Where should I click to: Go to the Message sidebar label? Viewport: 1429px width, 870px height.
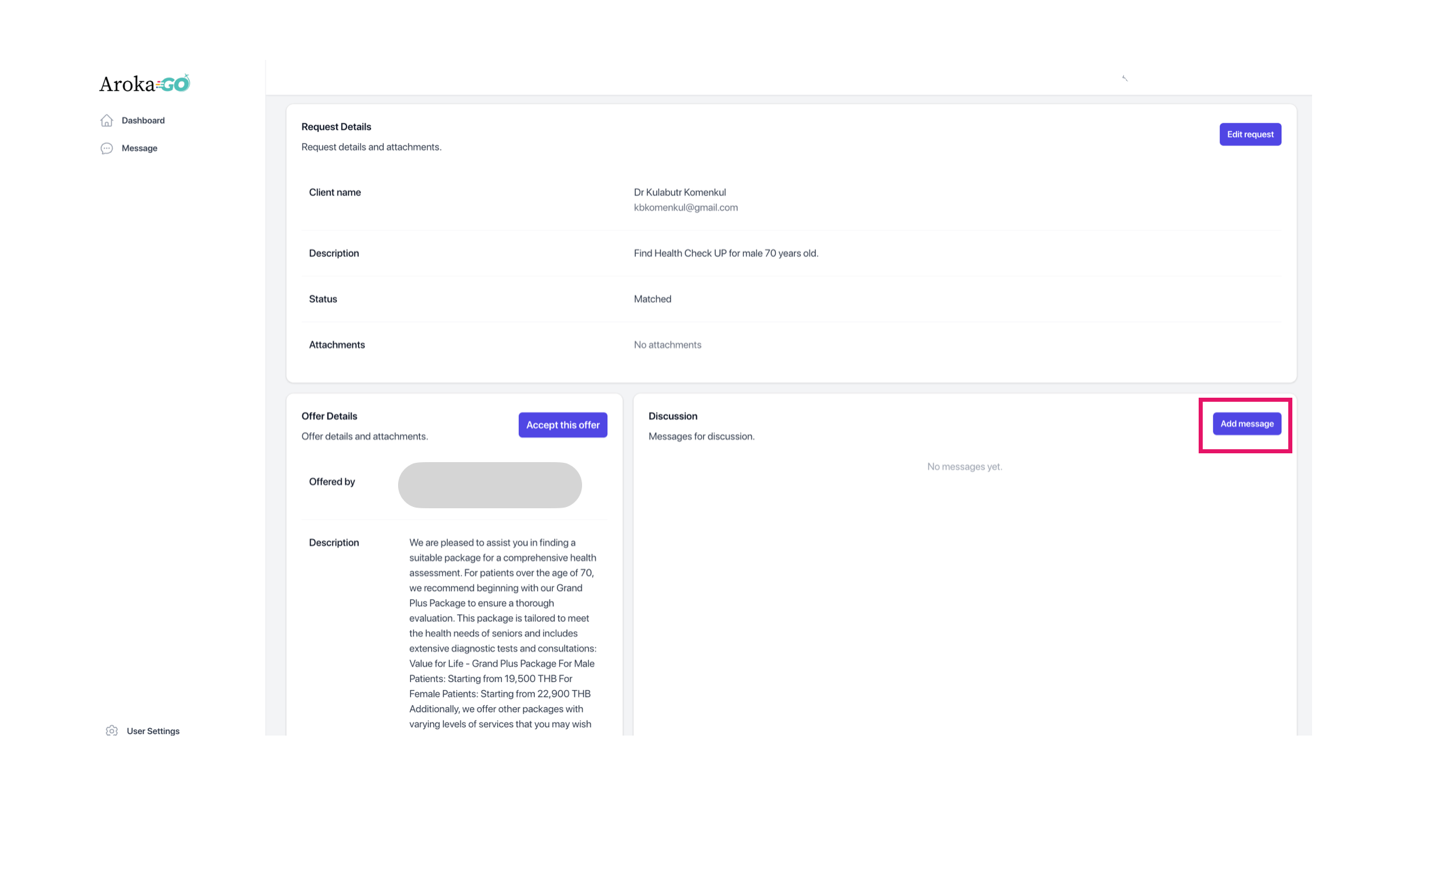(x=139, y=149)
